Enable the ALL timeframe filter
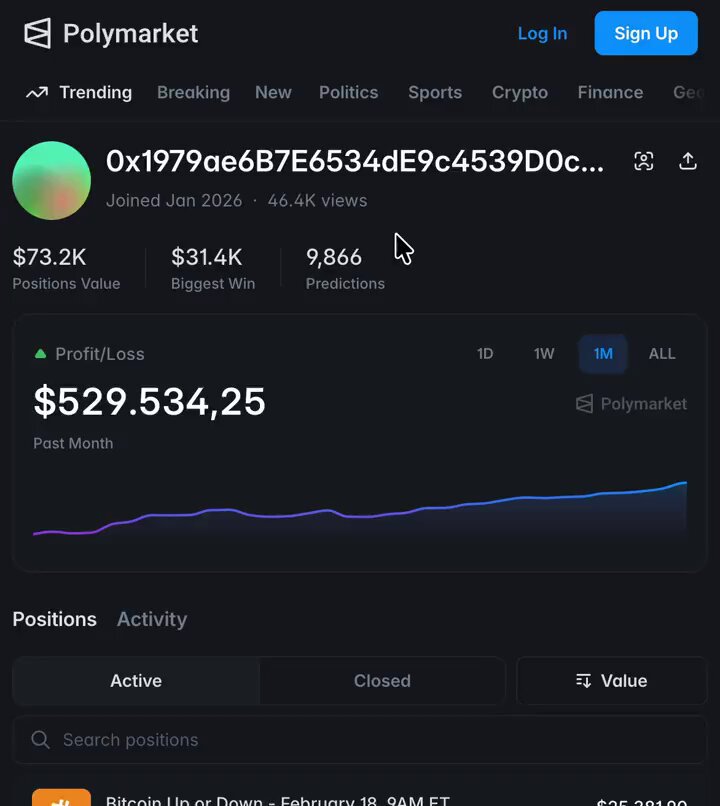The image size is (720, 806). [662, 353]
